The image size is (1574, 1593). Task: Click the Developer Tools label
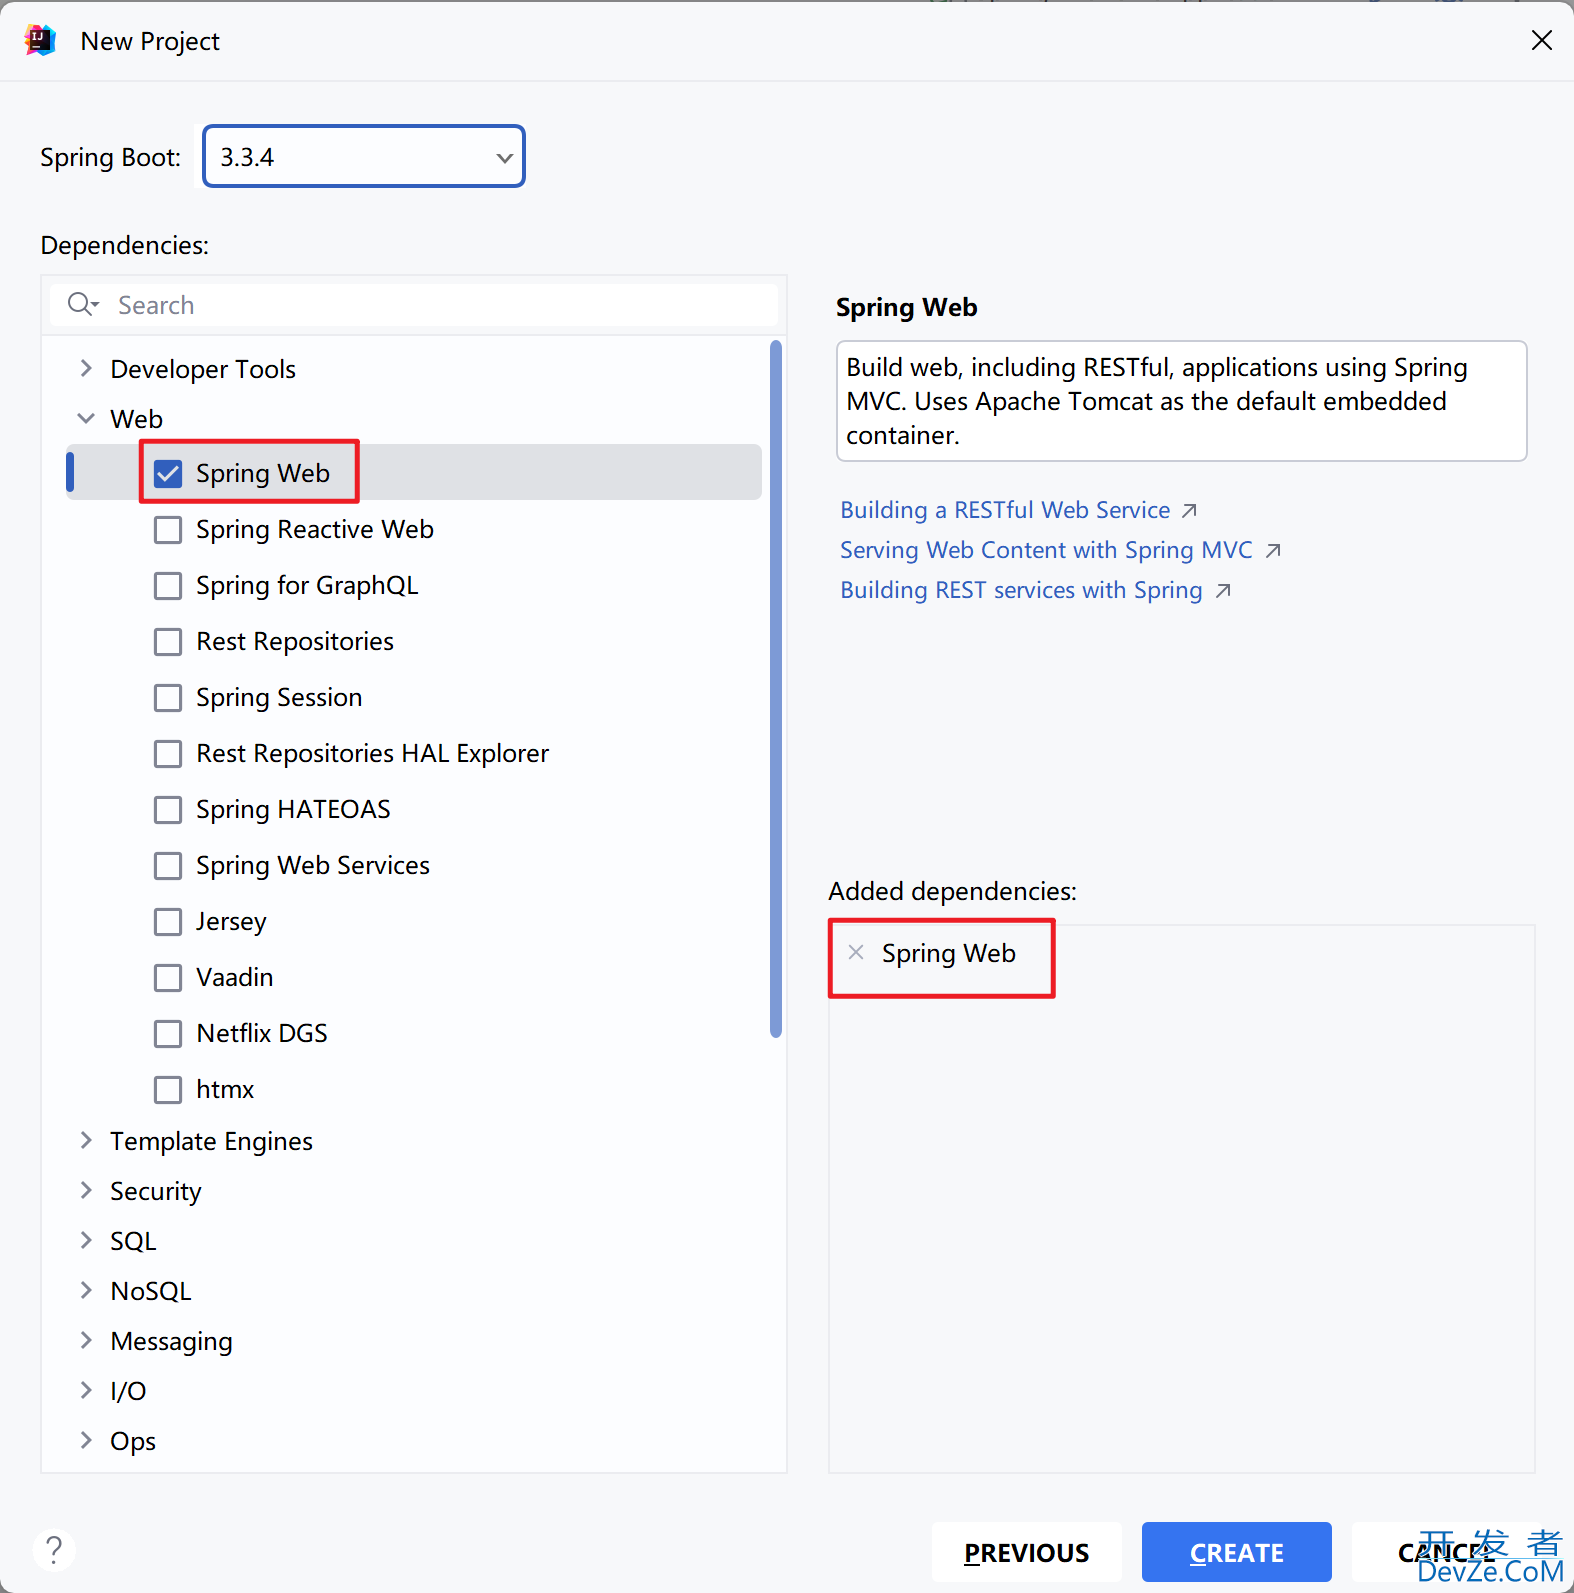click(x=203, y=369)
